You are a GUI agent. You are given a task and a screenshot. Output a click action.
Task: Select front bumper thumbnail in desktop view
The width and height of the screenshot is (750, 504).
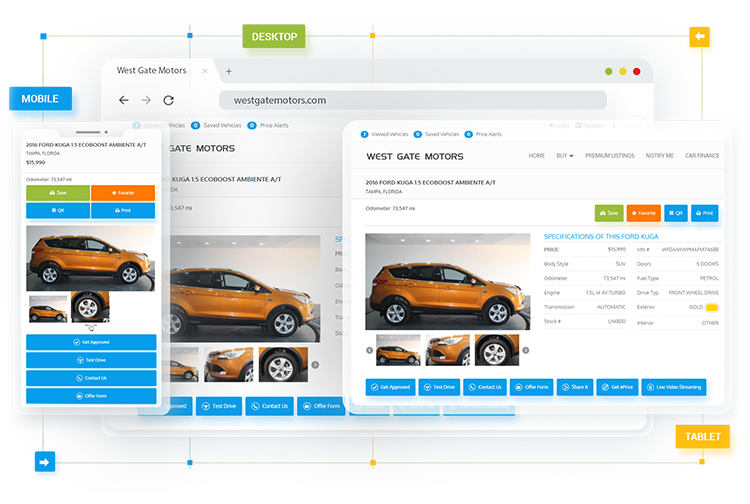[229, 364]
